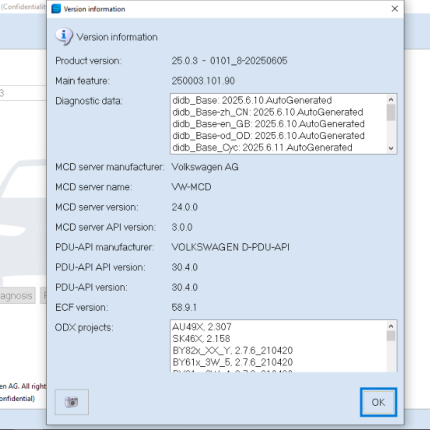Click the OK button

(x=378, y=402)
